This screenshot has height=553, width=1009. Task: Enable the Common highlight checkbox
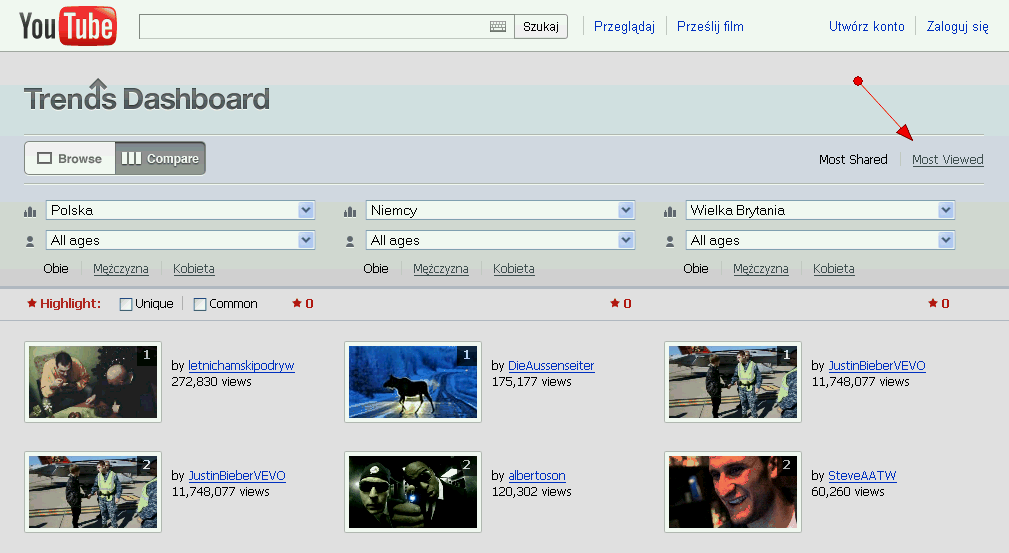(200, 304)
